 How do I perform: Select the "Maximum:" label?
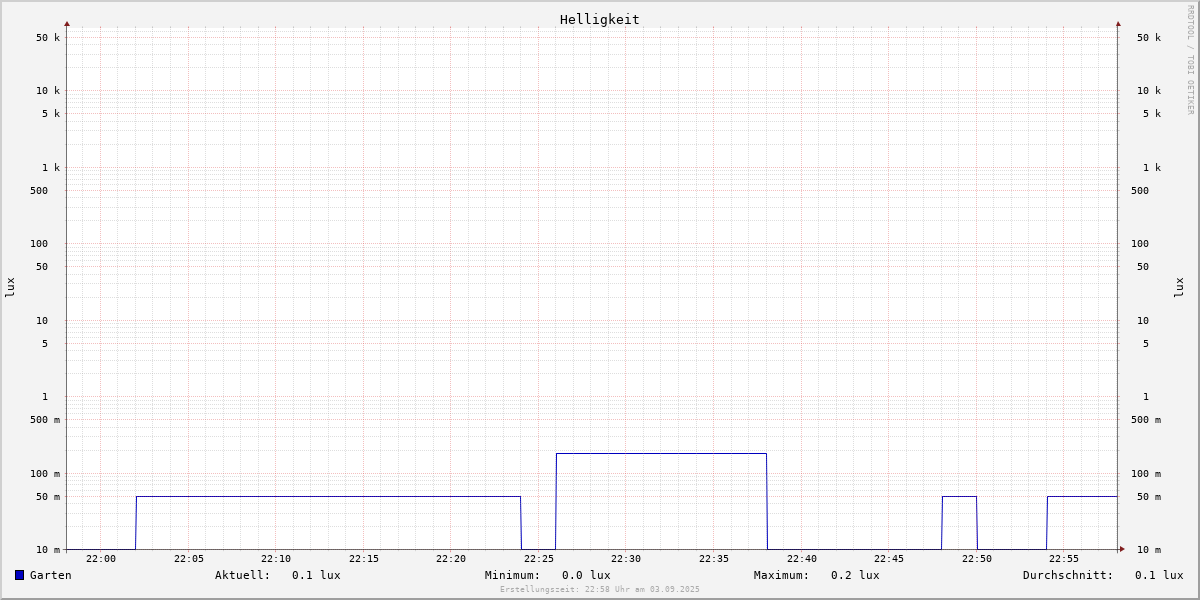tap(782, 575)
